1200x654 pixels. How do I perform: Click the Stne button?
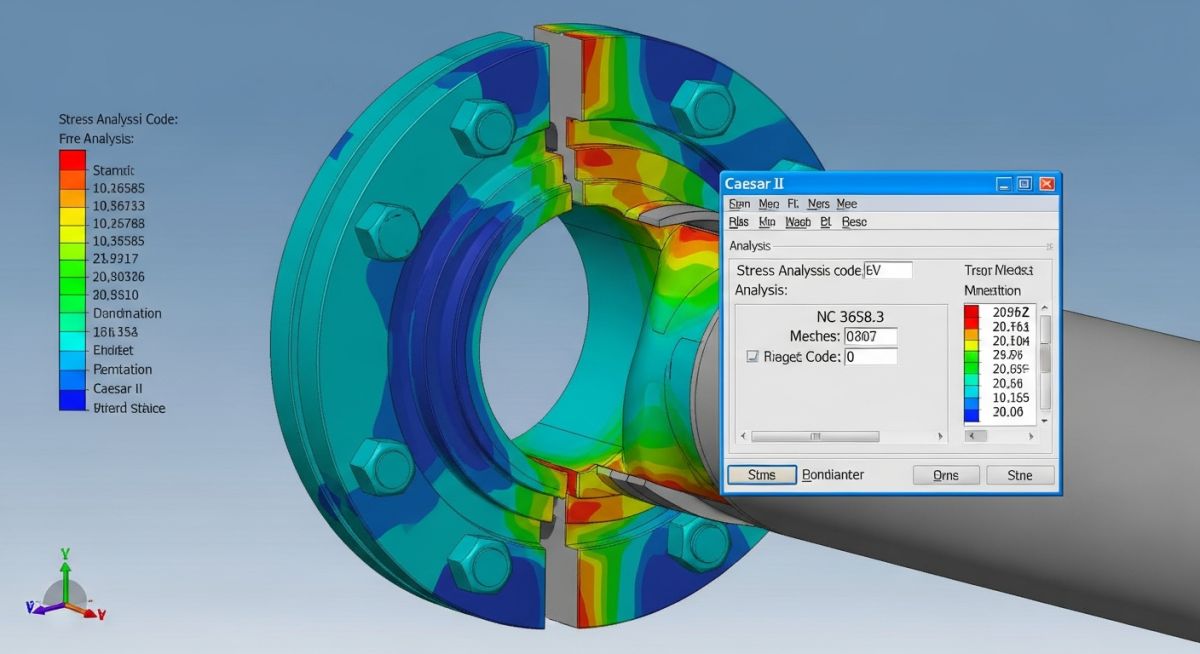click(x=1021, y=475)
